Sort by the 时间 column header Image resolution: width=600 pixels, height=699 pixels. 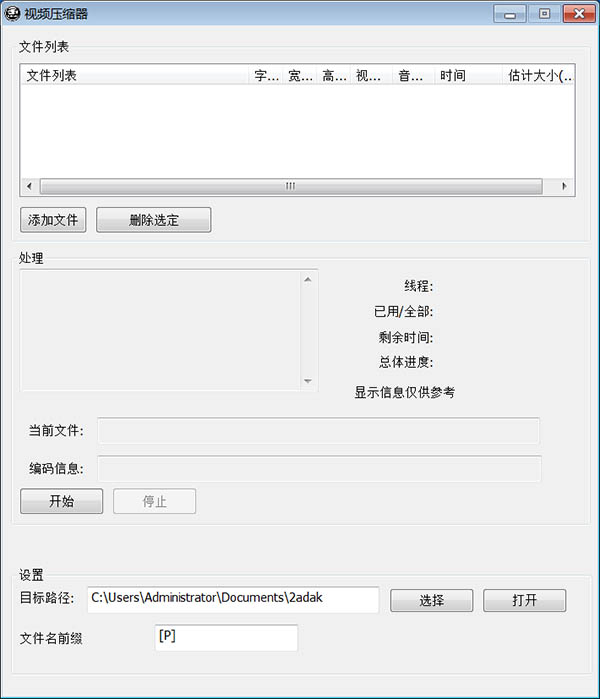(x=468, y=75)
